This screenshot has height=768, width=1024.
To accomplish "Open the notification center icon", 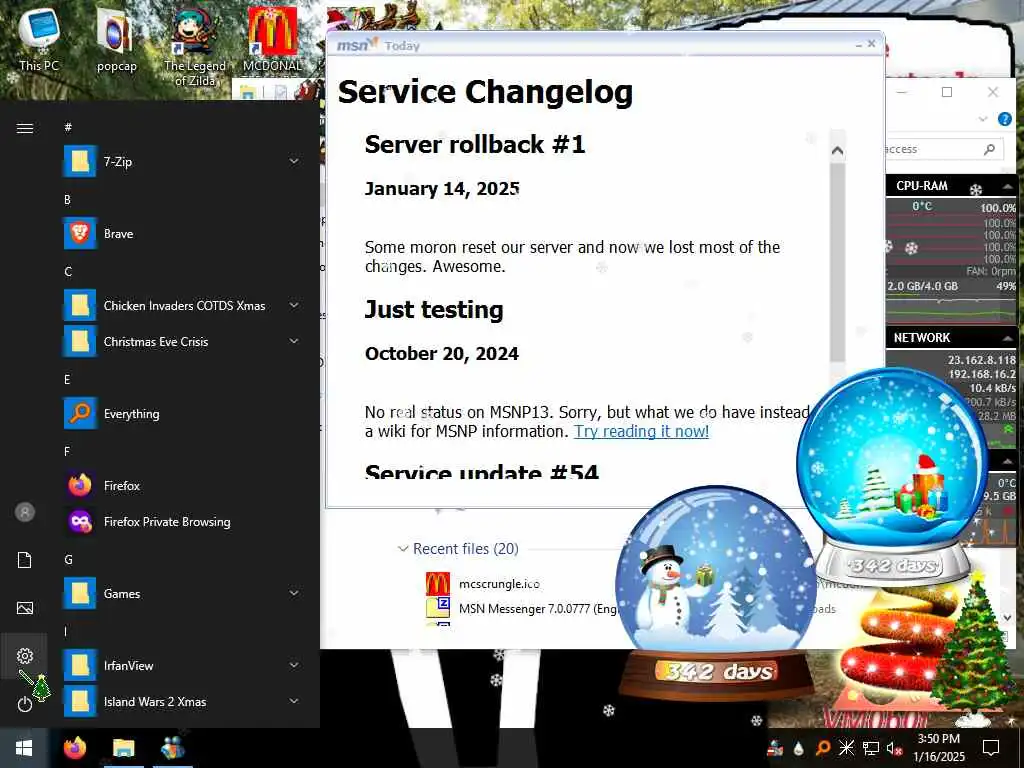I will (x=991, y=748).
